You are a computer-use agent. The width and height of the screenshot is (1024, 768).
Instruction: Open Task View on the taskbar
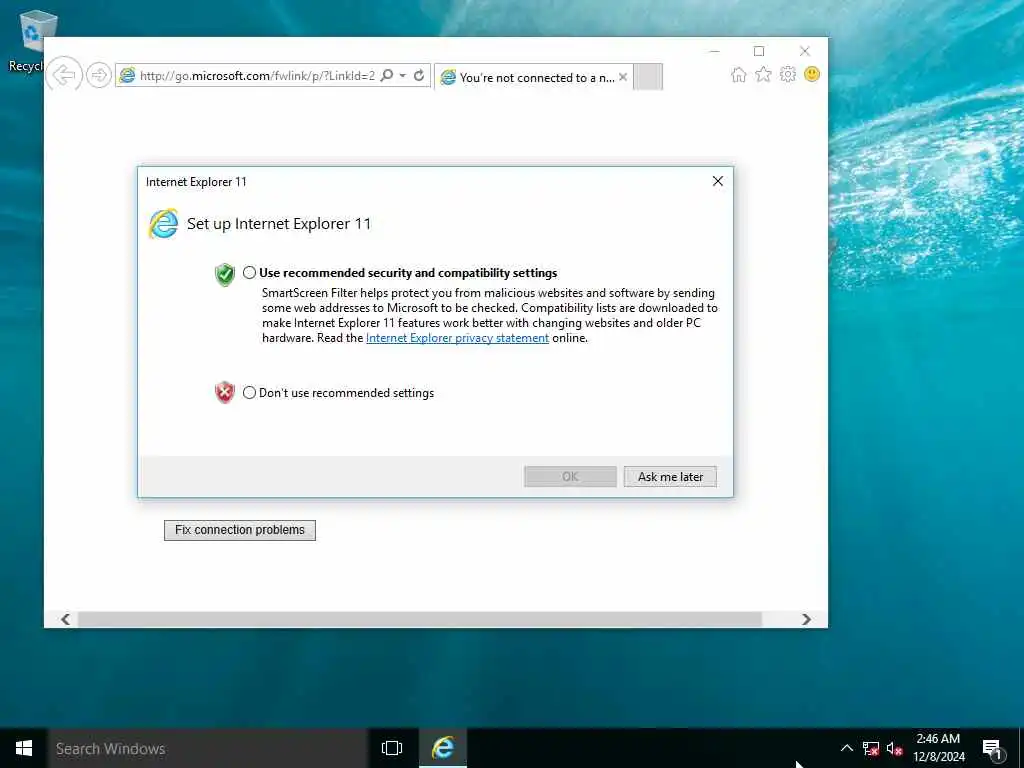392,748
